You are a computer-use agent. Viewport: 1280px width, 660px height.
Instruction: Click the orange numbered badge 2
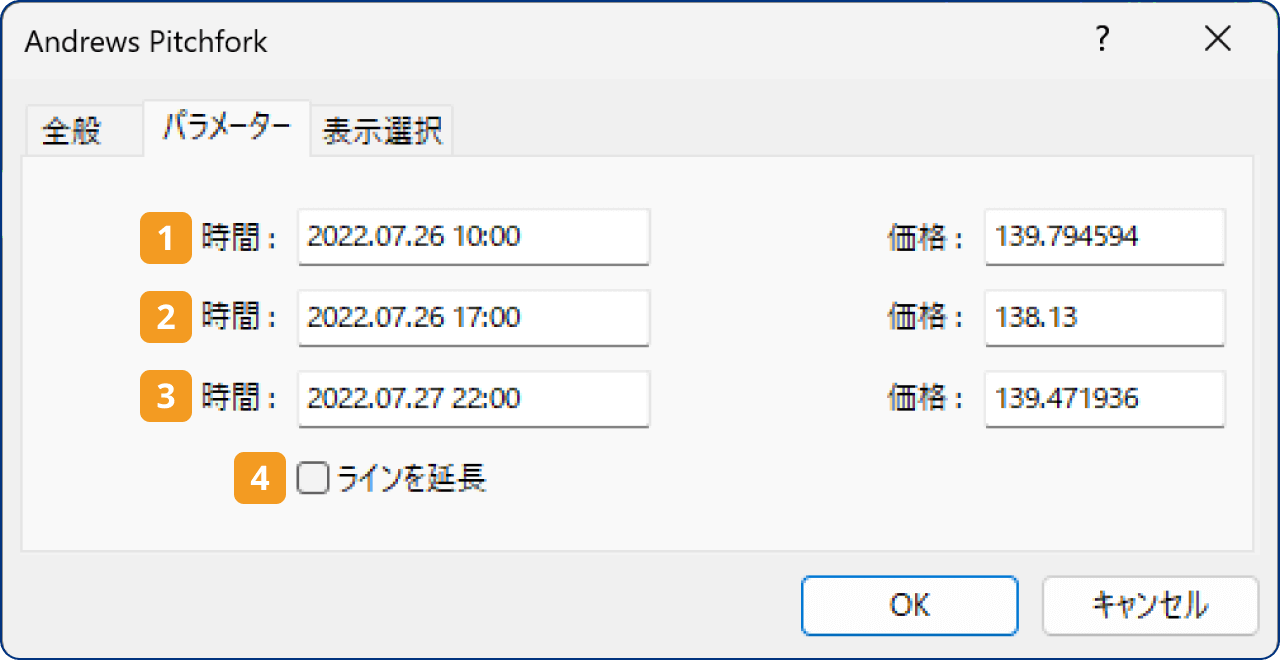point(166,318)
